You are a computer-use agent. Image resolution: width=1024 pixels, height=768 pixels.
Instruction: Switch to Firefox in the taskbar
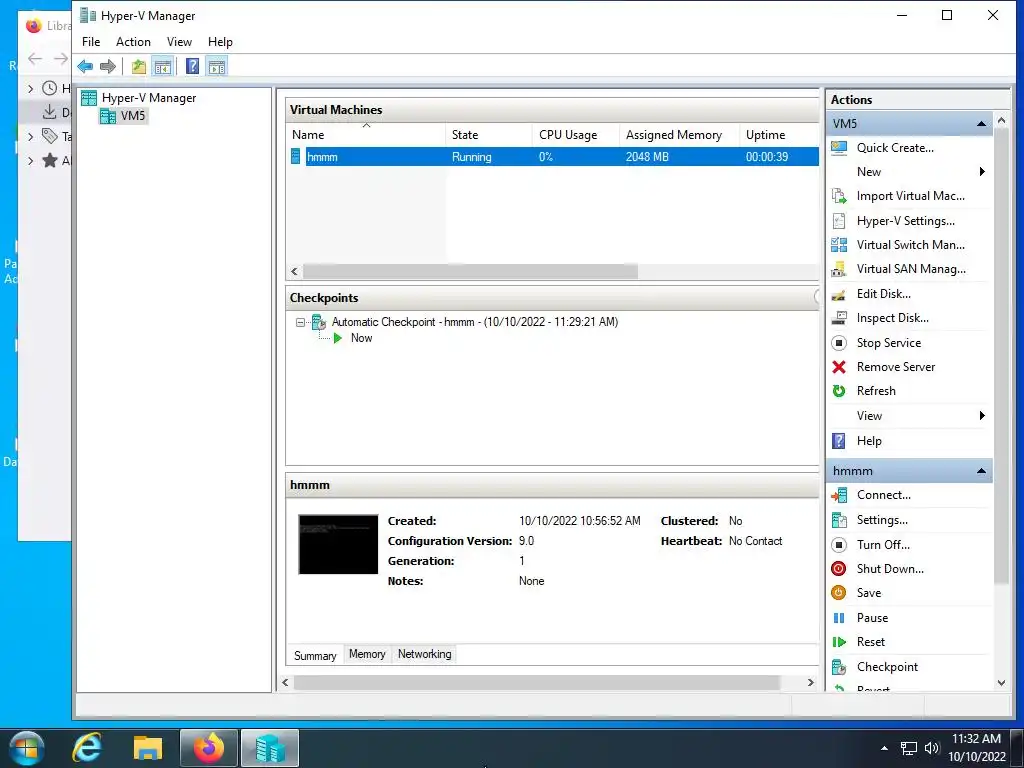(208, 748)
